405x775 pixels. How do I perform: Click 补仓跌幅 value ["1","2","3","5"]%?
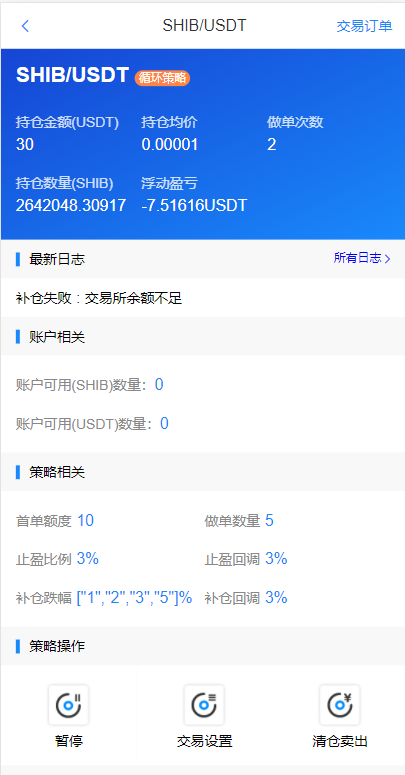[x=134, y=598]
